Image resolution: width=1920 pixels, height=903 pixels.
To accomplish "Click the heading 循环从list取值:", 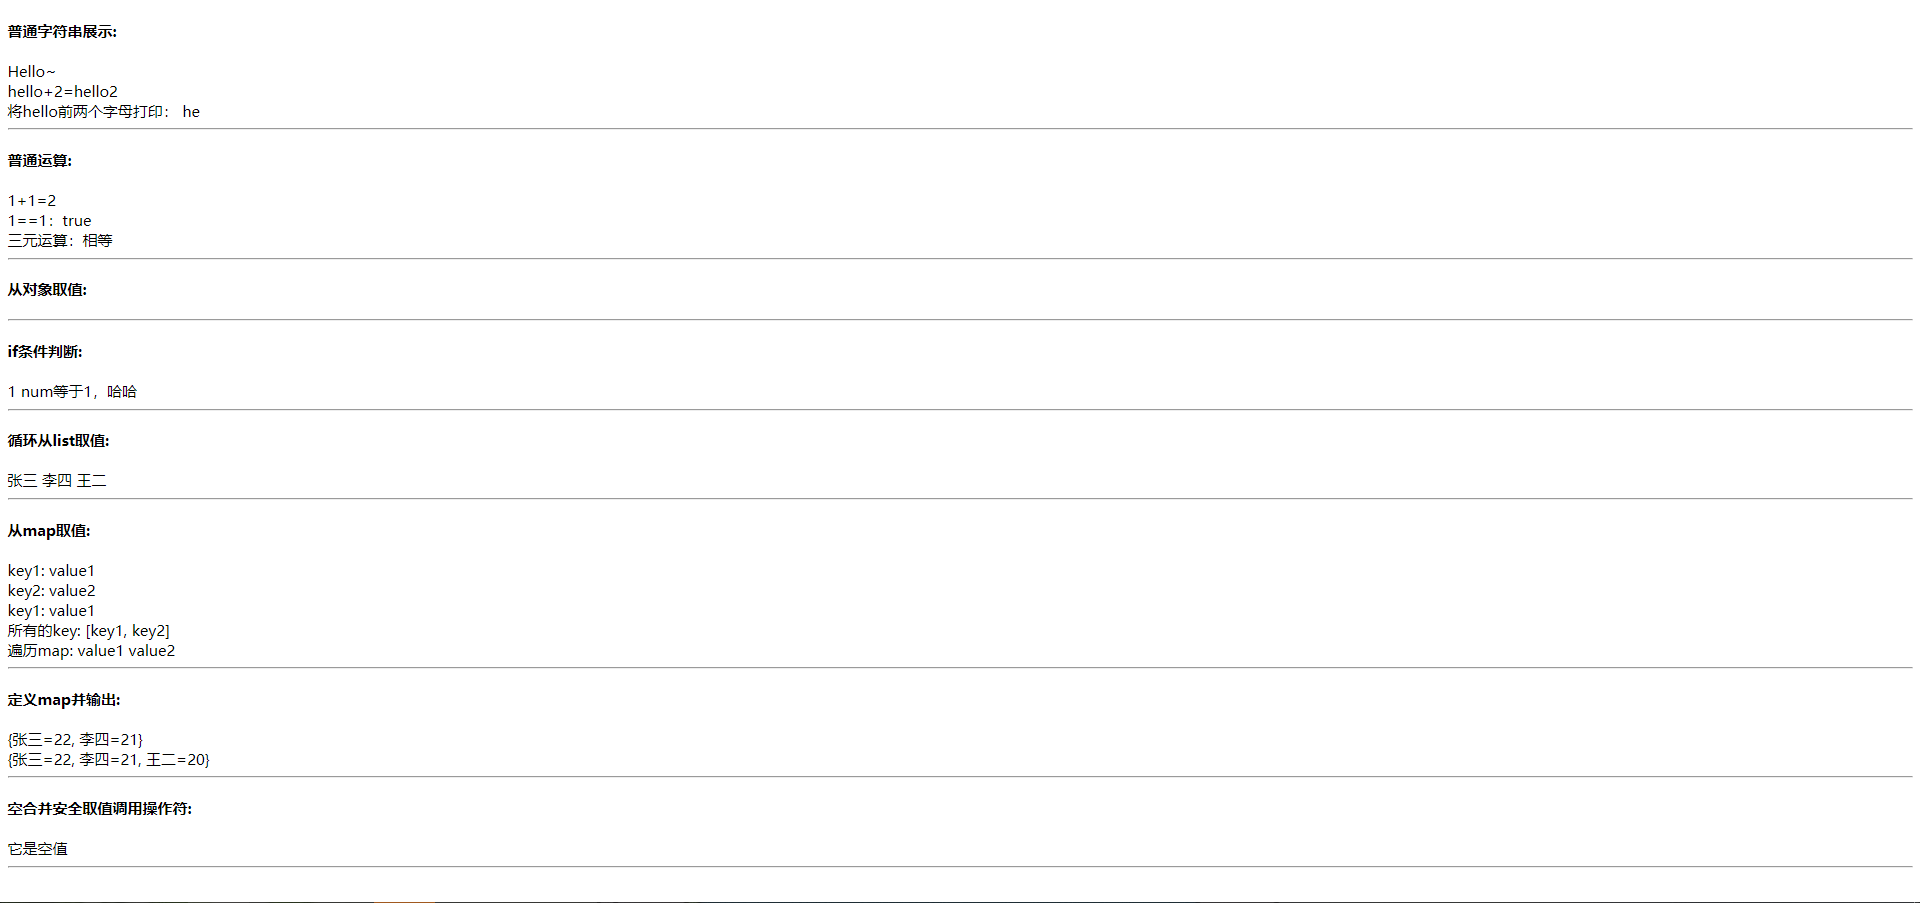I will point(59,441).
